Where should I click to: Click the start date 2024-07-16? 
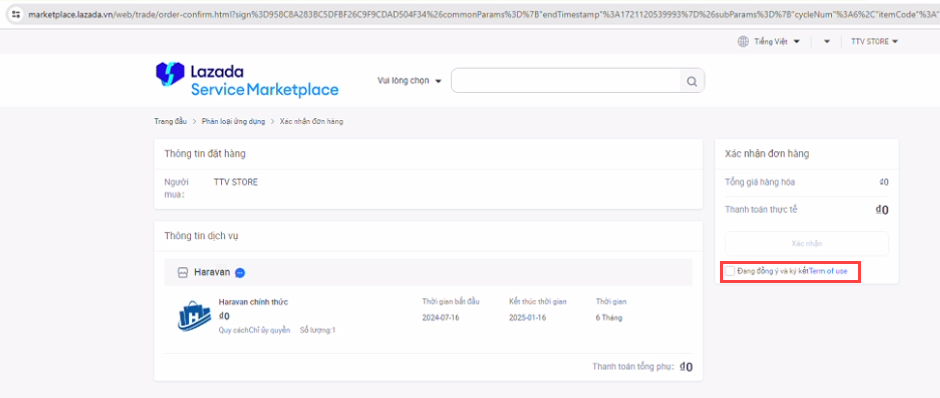[441, 318]
